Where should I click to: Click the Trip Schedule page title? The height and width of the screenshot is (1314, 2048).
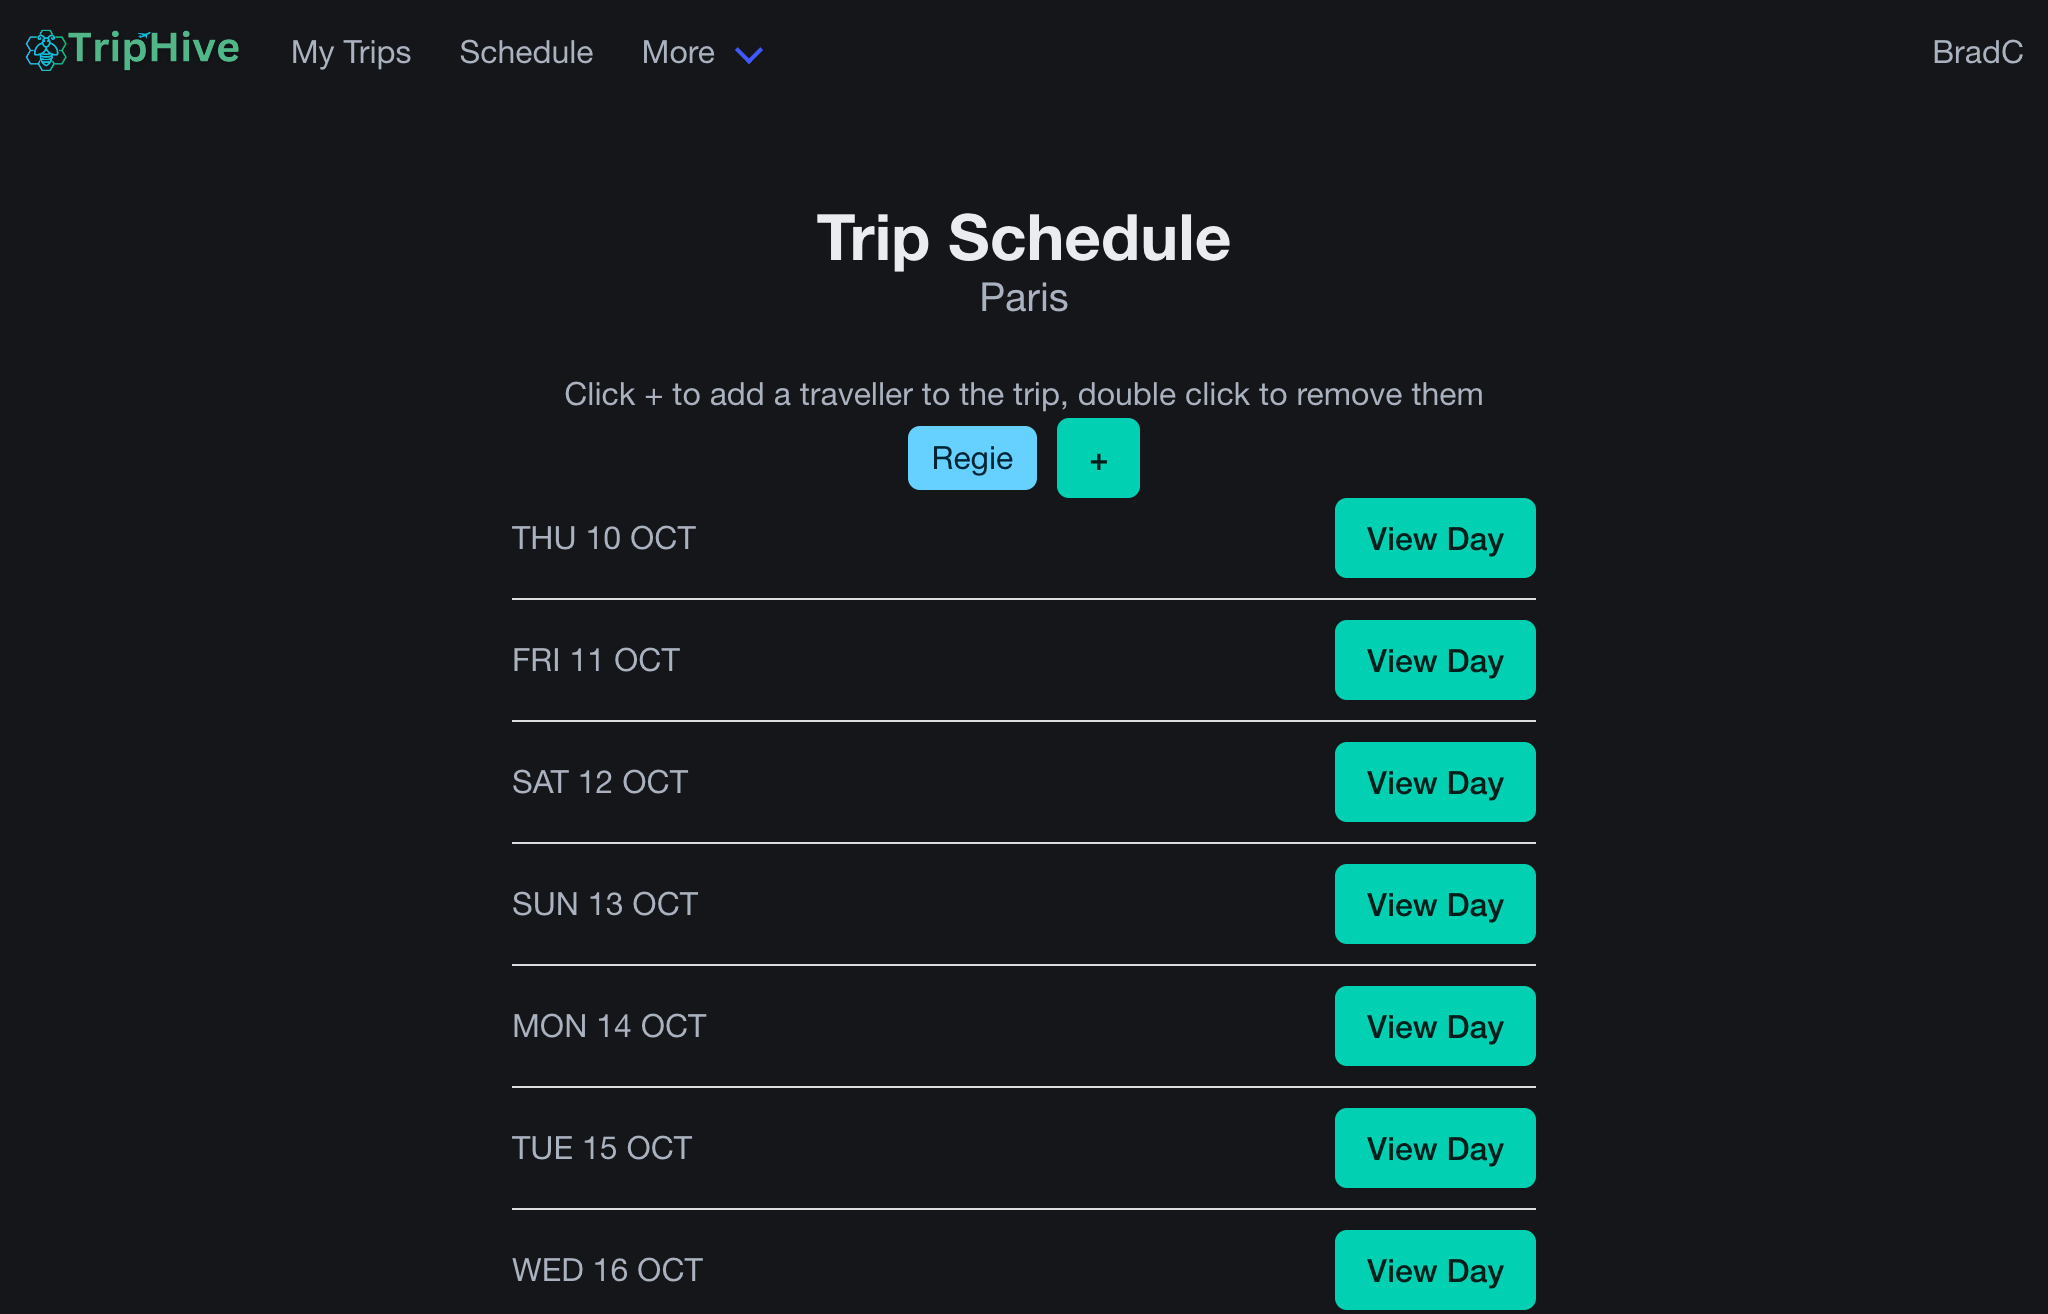pos(1023,238)
